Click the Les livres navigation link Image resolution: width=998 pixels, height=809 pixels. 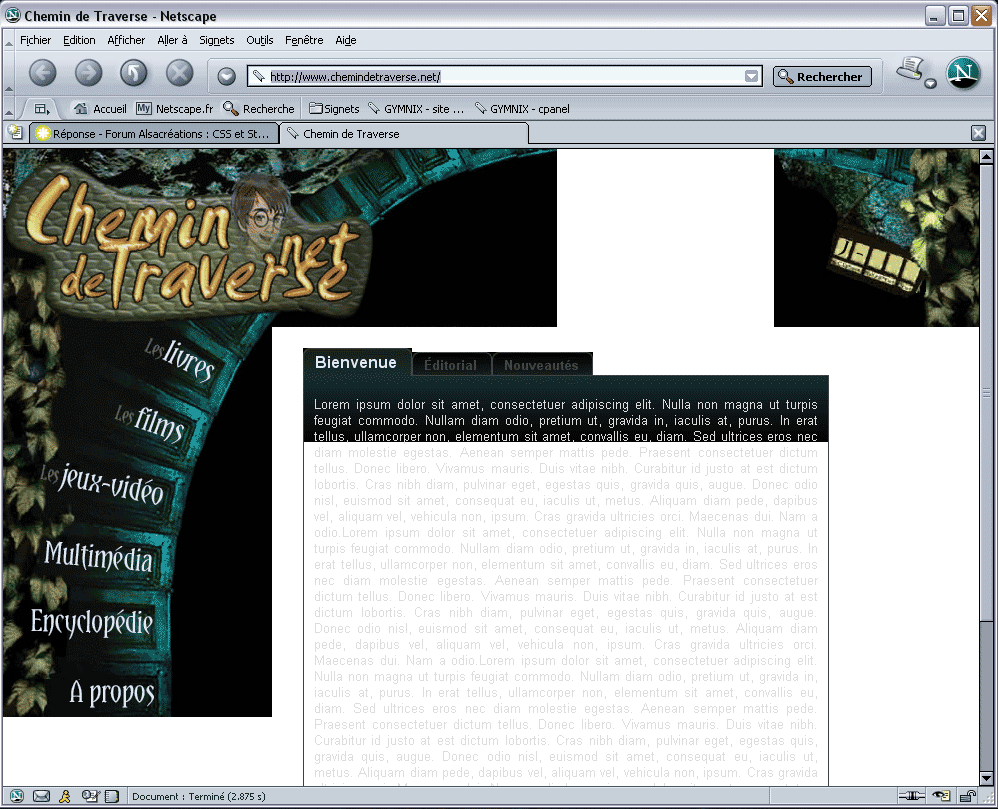[179, 359]
